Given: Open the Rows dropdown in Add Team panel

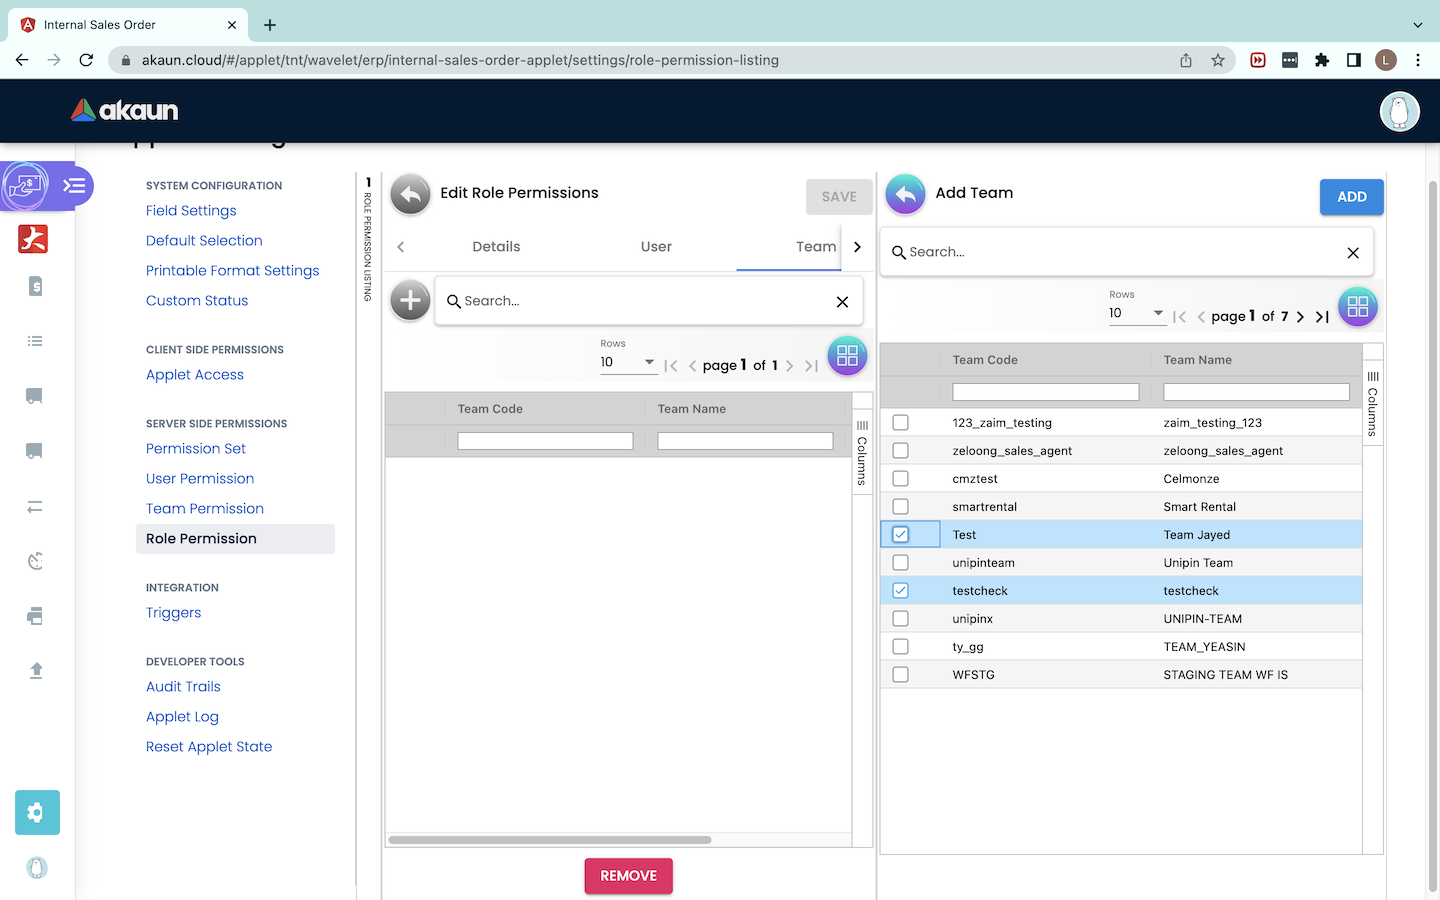Looking at the screenshot, I should [x=1136, y=314].
